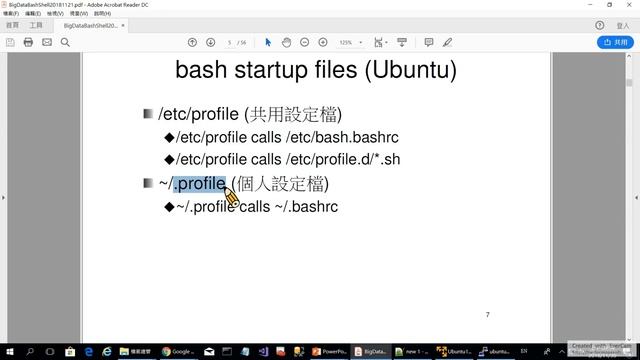Open File Explorer taskbar item
This screenshot has height=360, width=640.
[136, 351]
